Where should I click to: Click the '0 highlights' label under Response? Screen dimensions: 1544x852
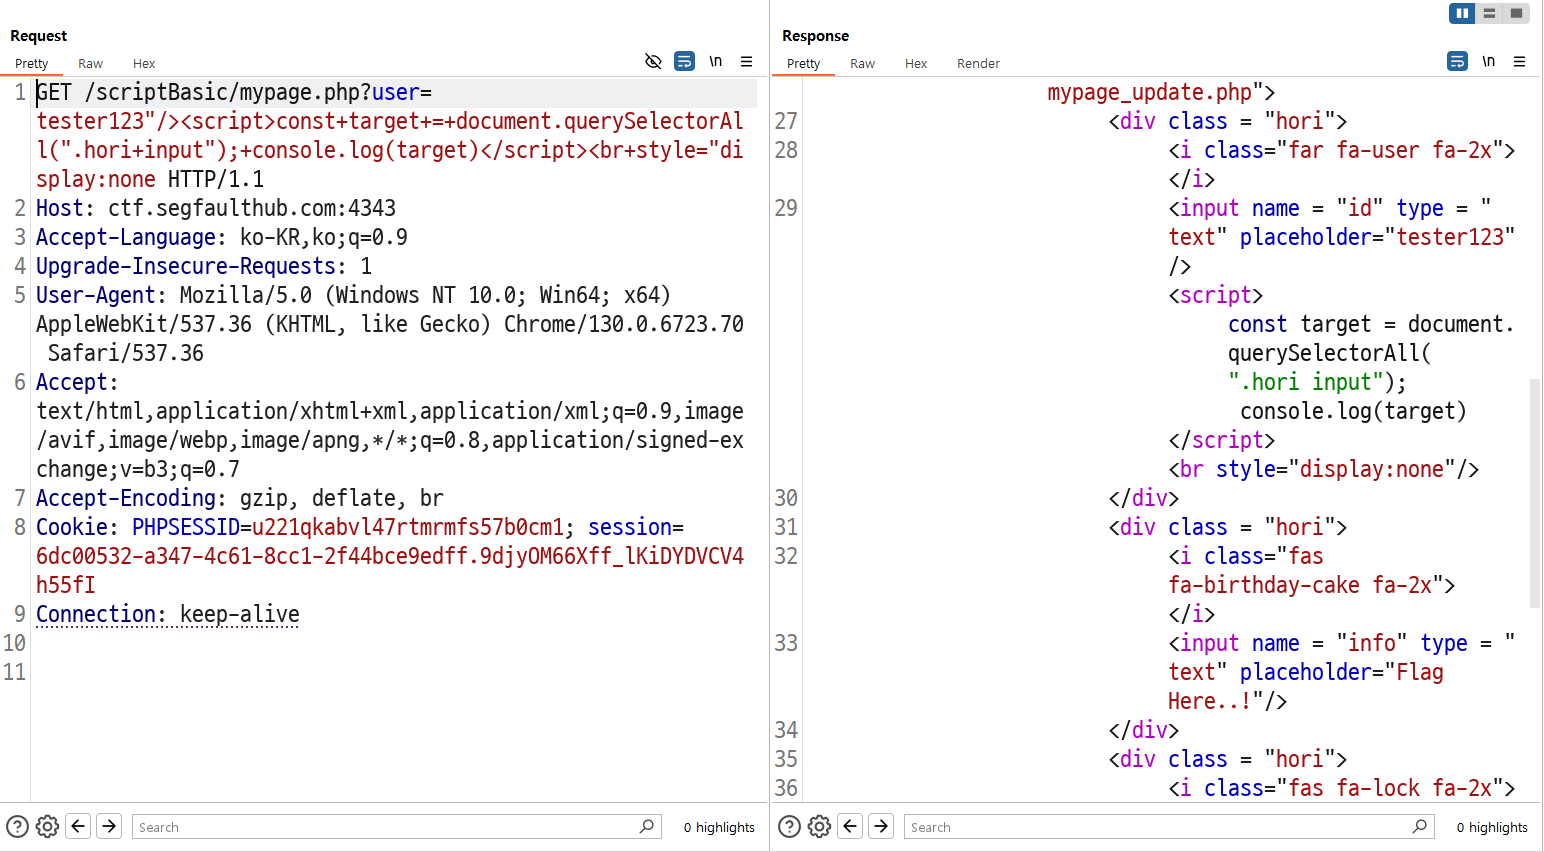1492,827
